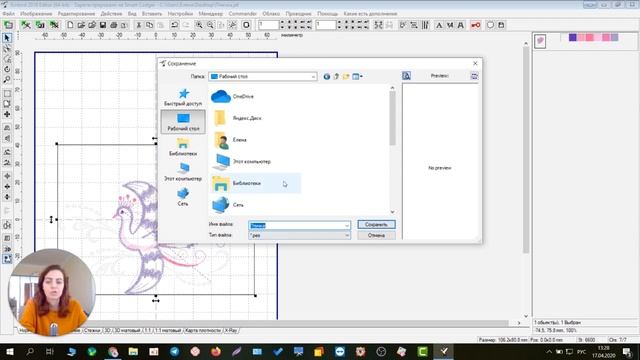Click the undo arrow icon in toolbar
The width and height of the screenshot is (640, 360).
tap(174, 25)
